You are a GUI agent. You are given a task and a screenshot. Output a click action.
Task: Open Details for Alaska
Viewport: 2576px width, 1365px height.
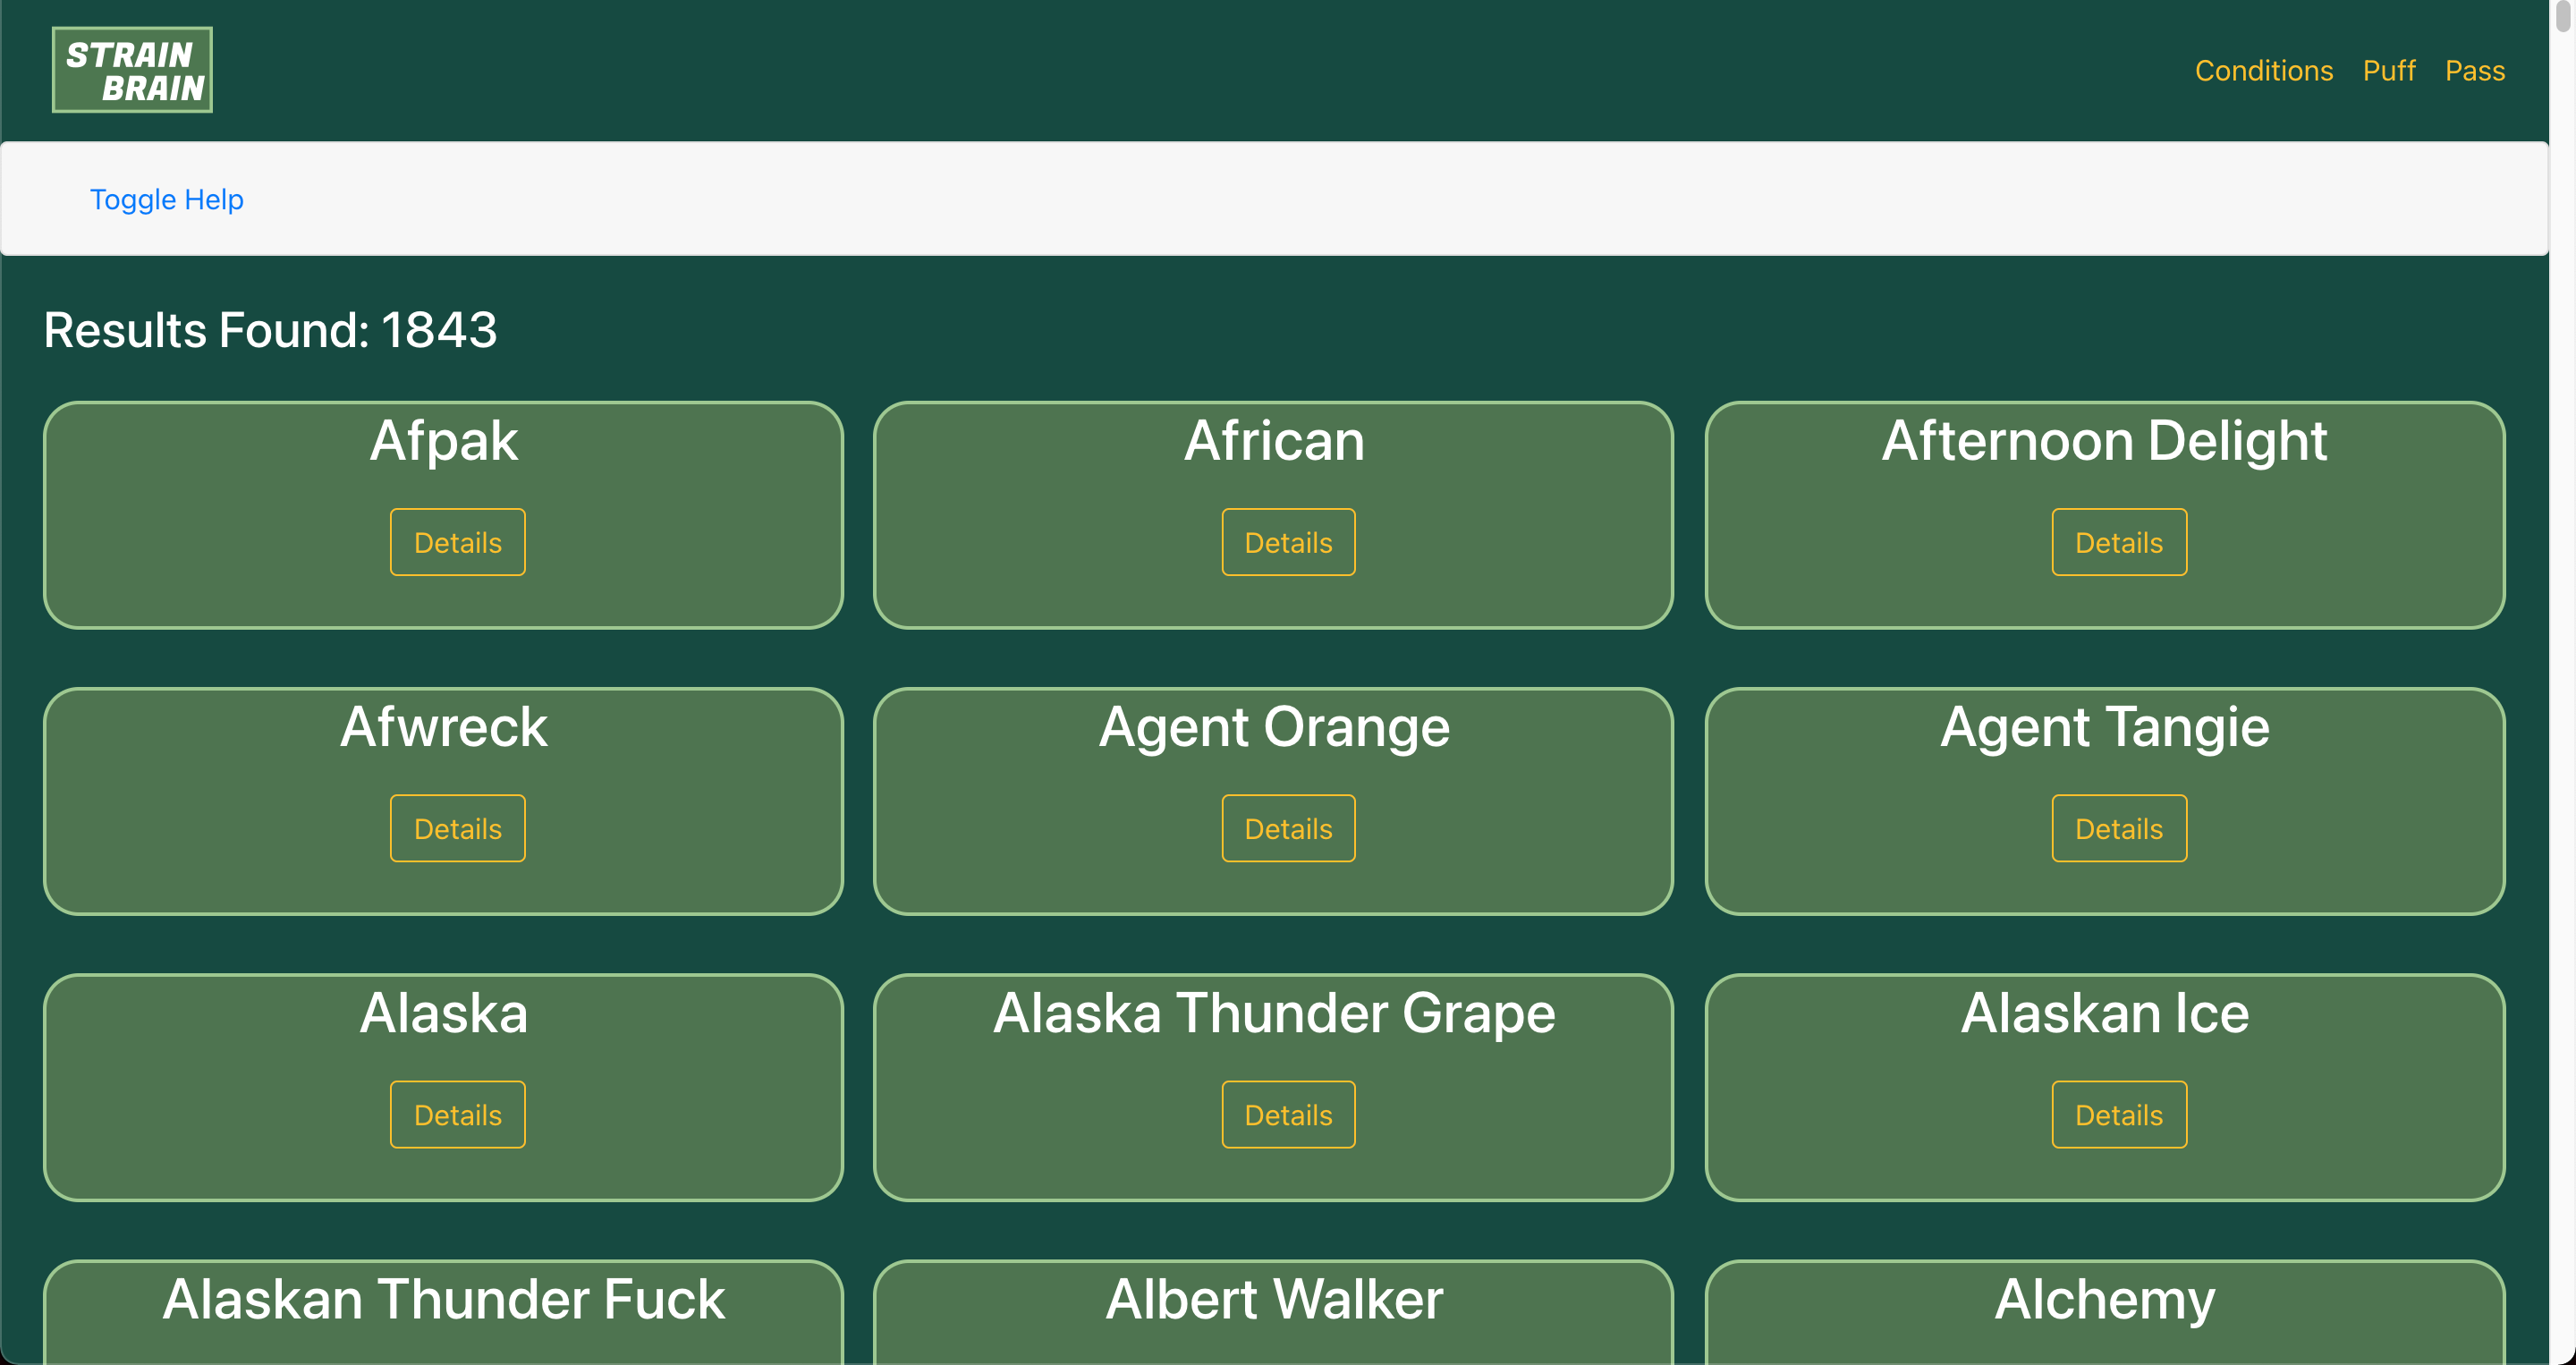[457, 1114]
